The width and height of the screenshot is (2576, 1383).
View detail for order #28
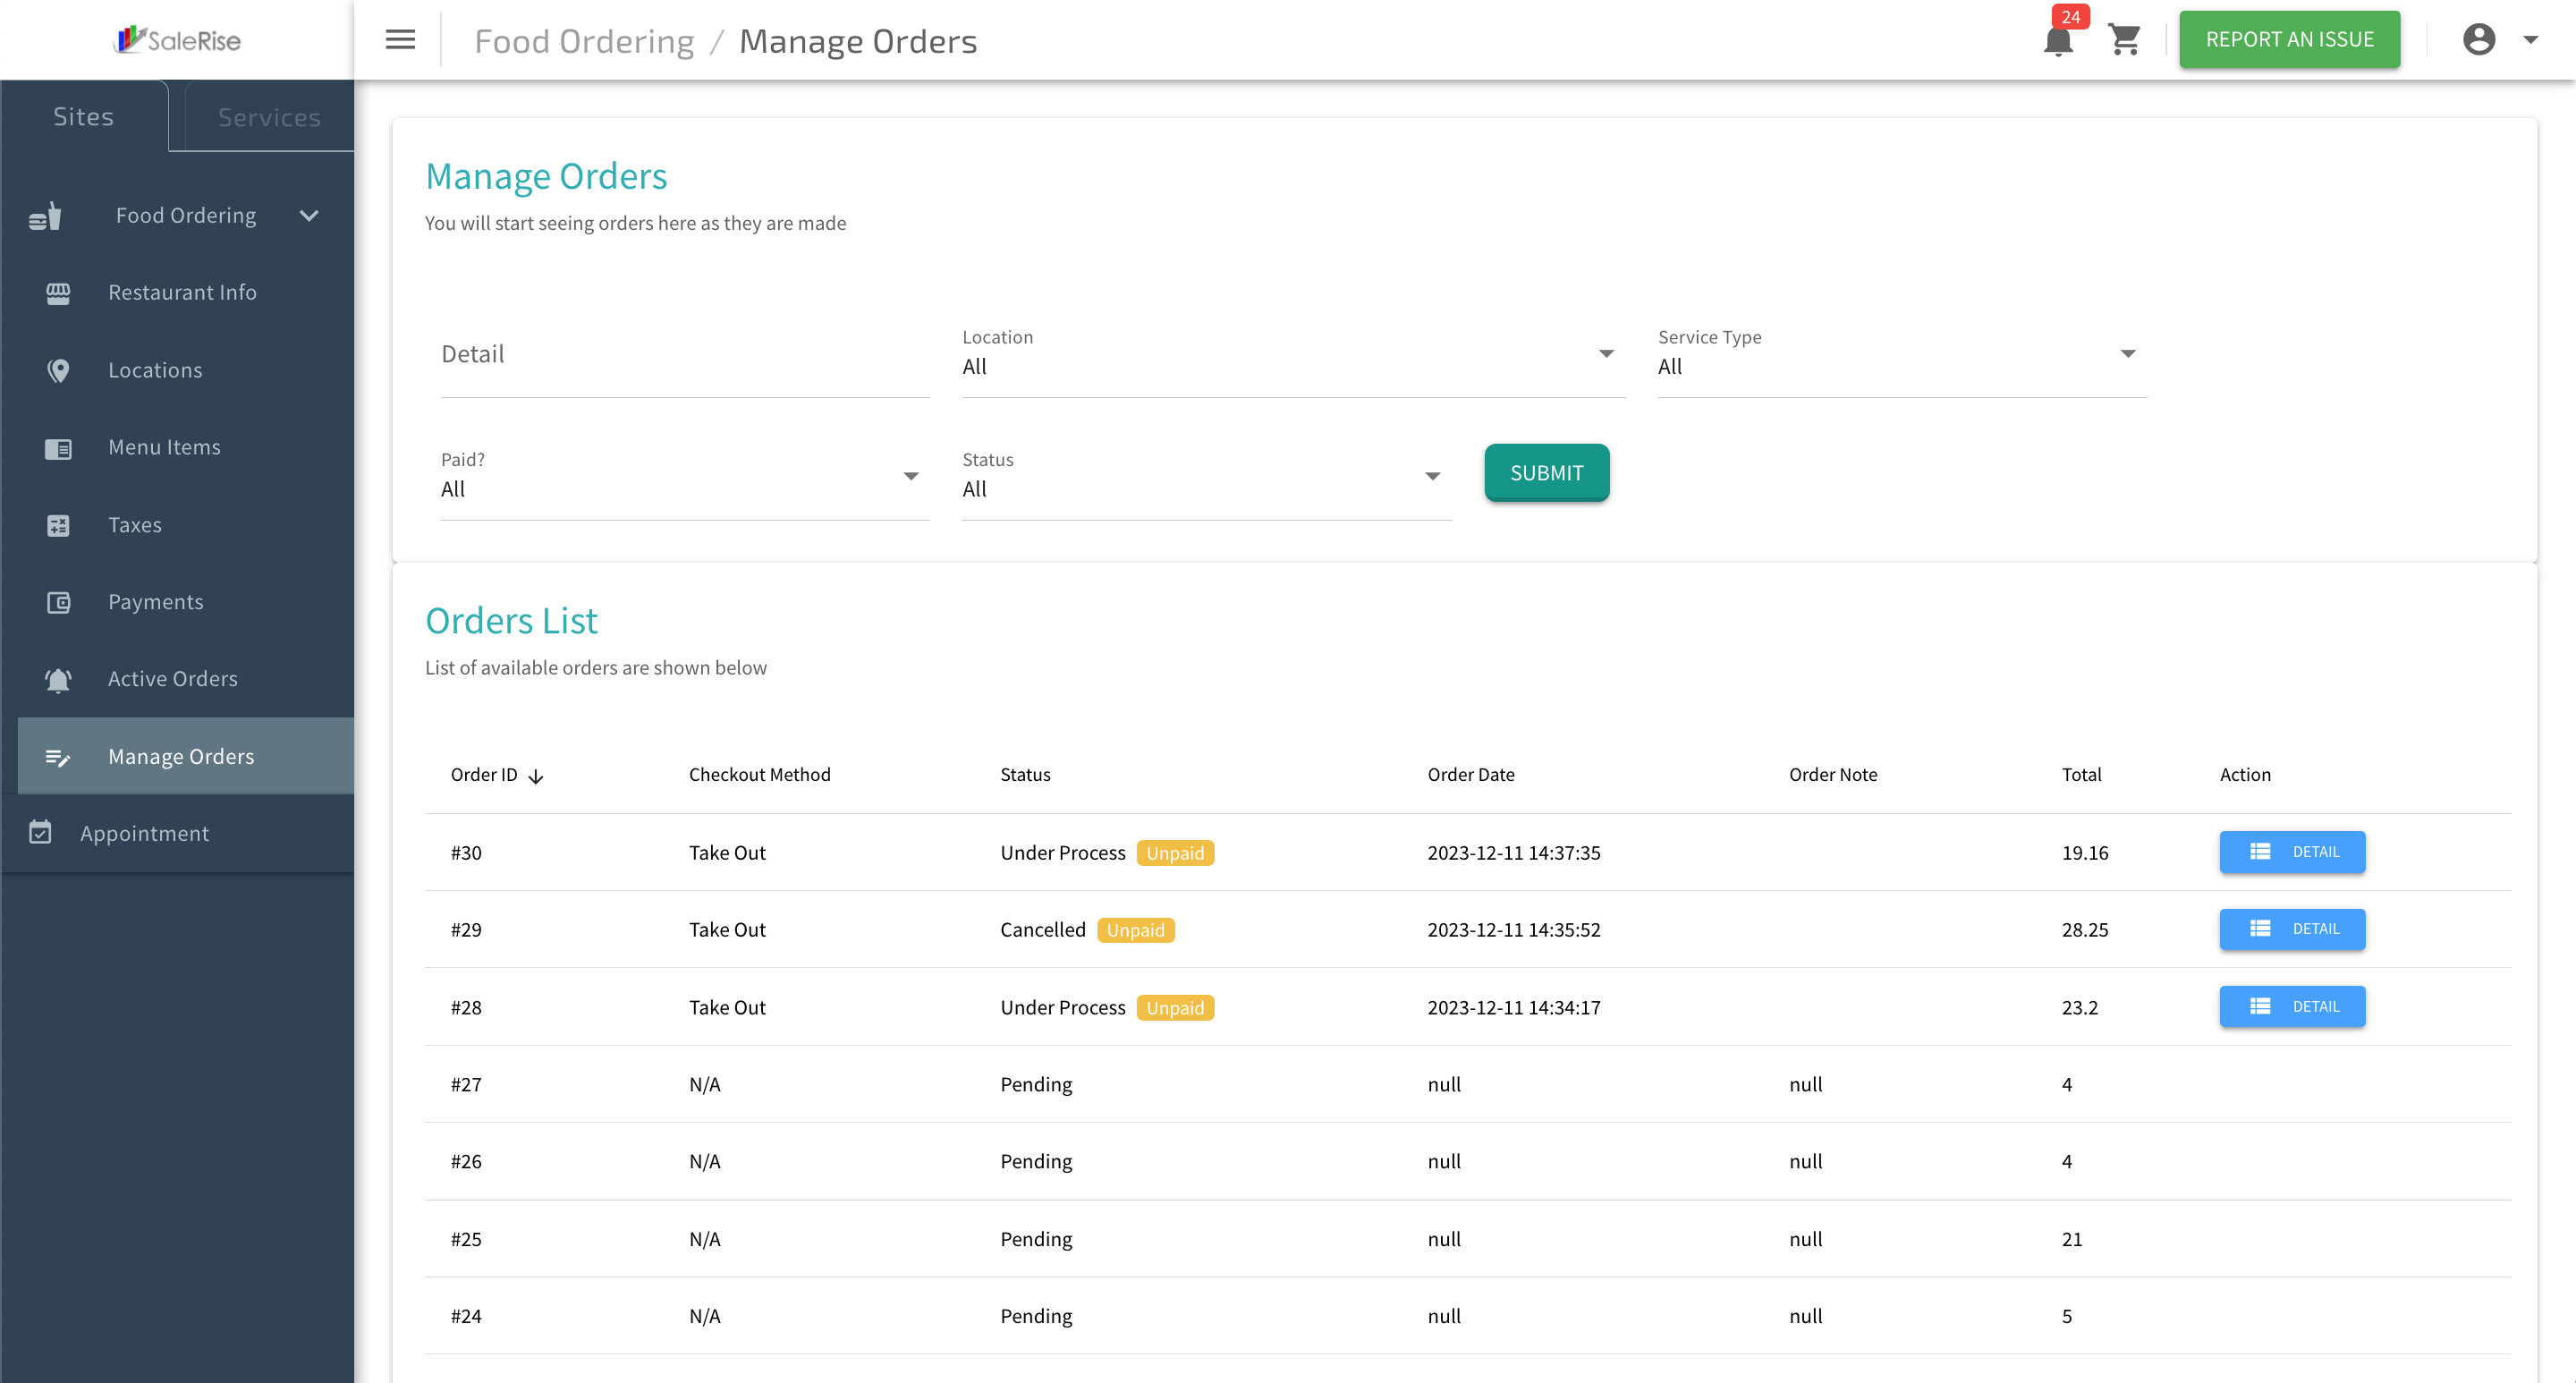coord(2292,1007)
